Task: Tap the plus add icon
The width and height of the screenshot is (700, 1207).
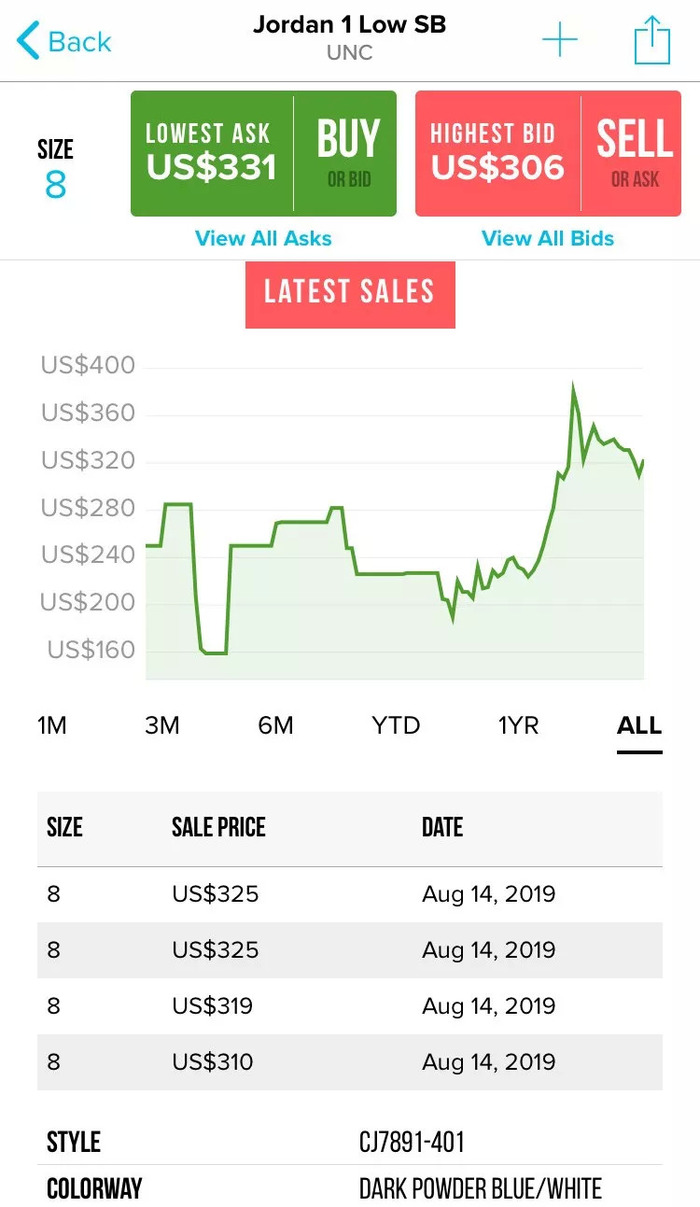Action: [560, 40]
